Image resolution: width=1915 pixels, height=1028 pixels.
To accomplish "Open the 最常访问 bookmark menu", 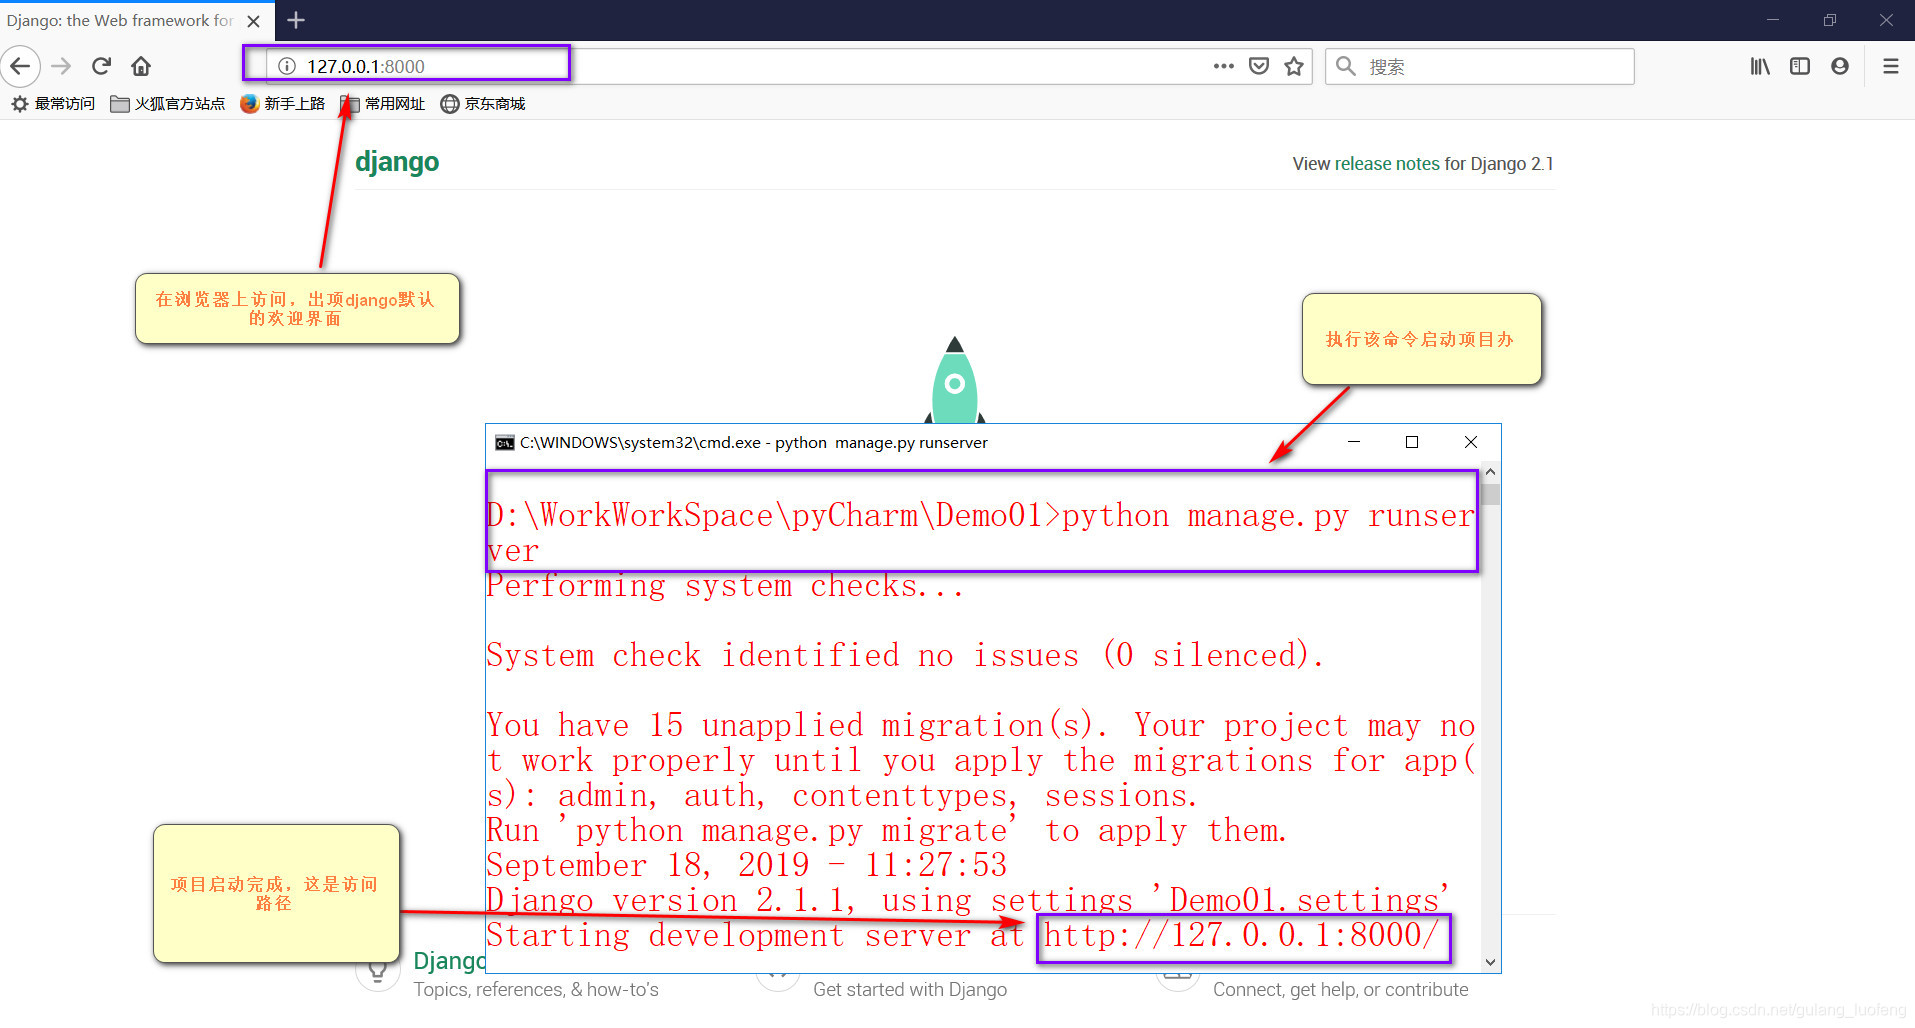I will tap(52, 104).
